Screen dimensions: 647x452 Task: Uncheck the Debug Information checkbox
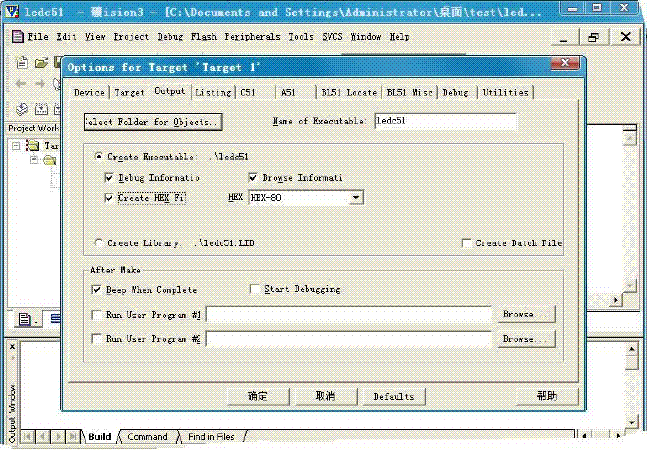[x=109, y=178]
